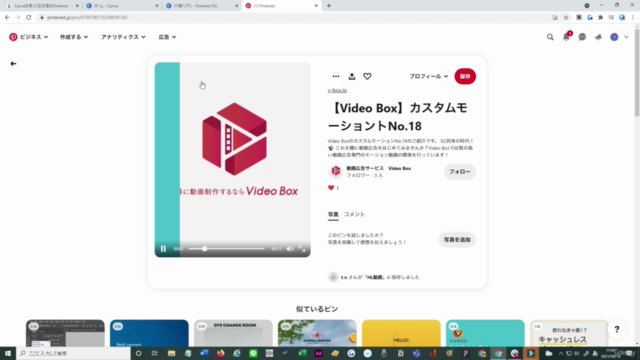Switch to the 写真 tab

(333, 215)
